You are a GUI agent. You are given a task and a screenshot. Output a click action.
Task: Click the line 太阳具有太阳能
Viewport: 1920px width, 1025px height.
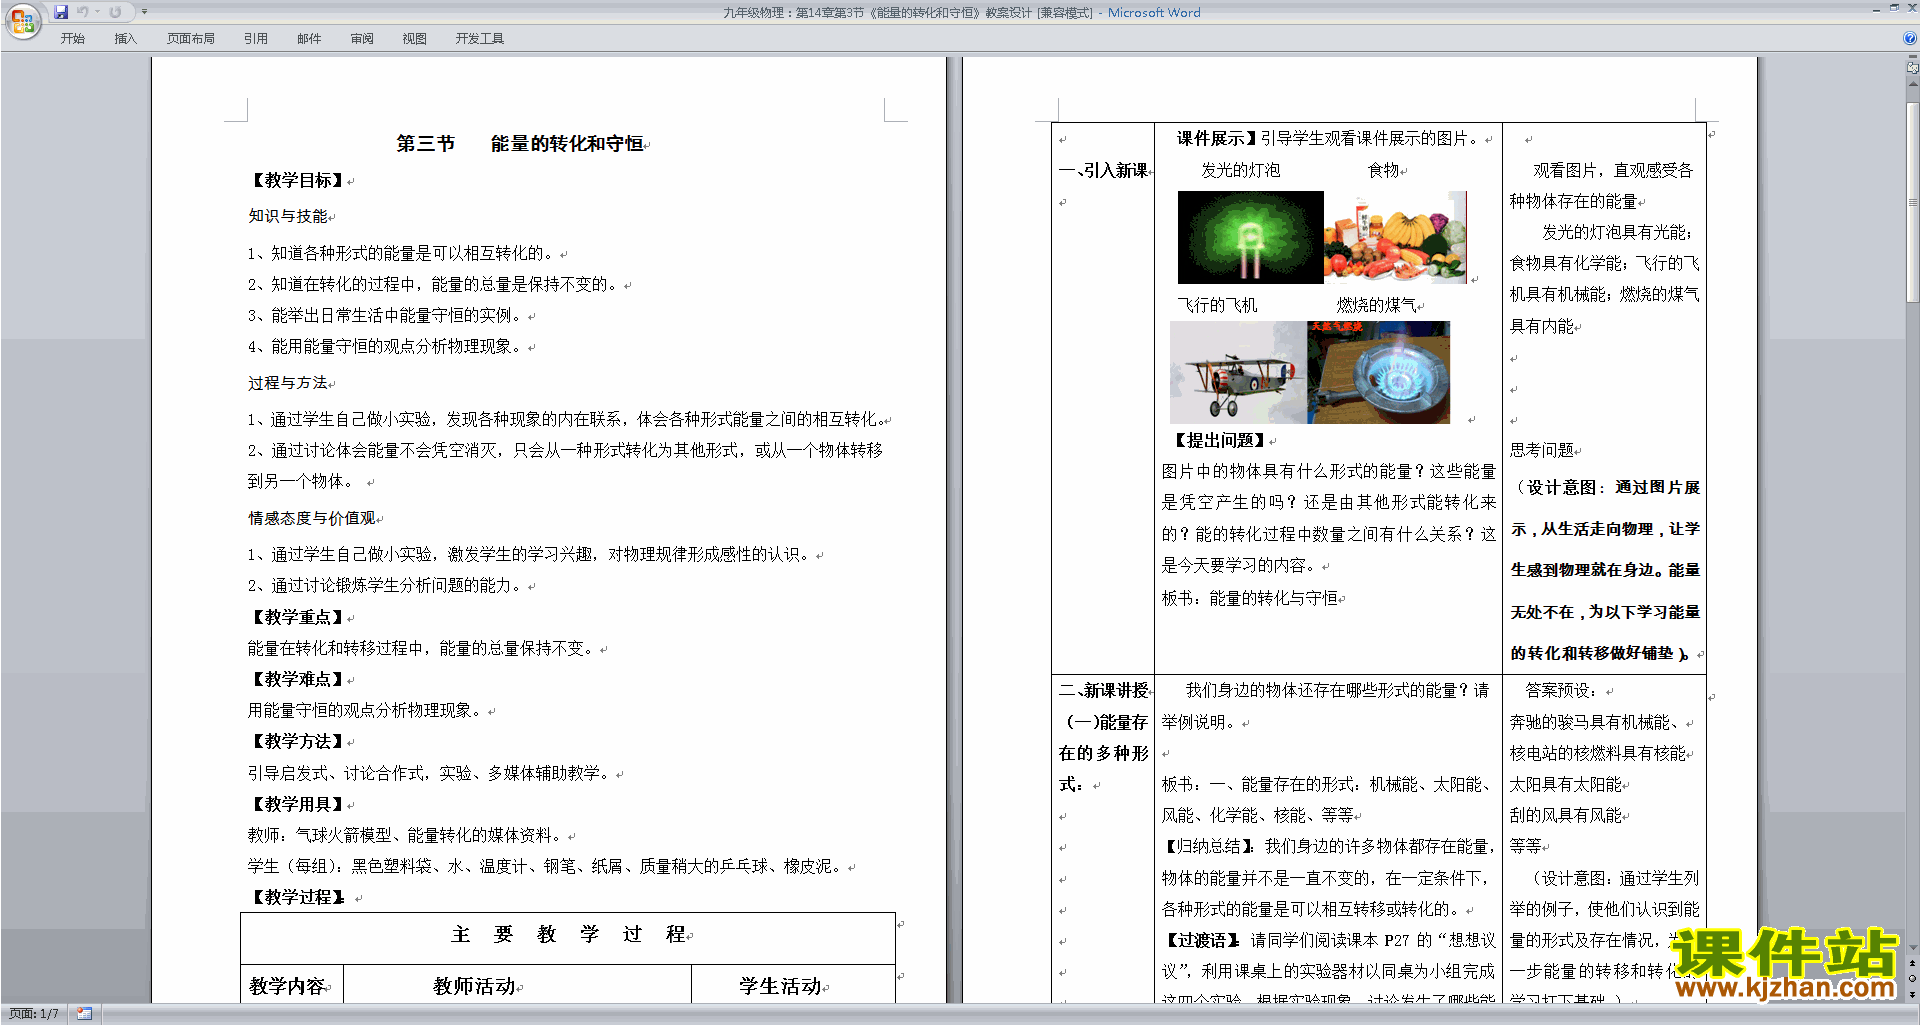[x=1566, y=785]
